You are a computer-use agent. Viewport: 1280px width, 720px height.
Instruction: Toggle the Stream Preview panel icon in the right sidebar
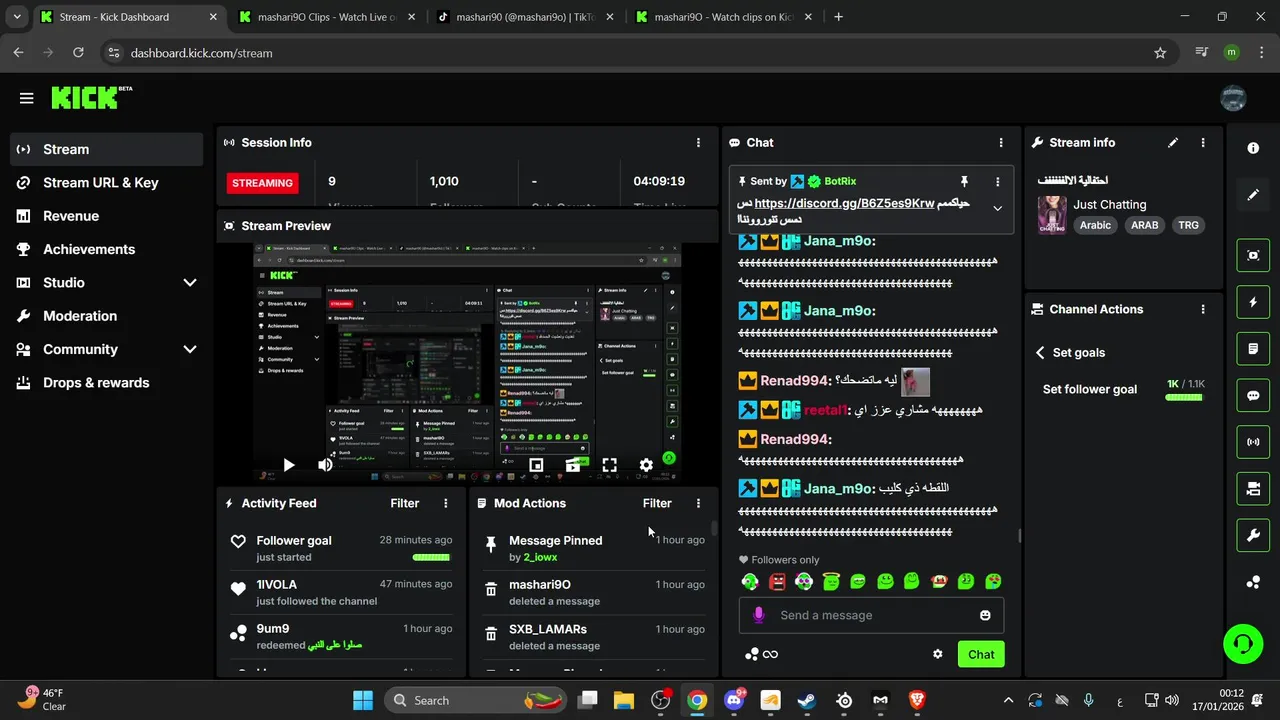(x=1253, y=255)
